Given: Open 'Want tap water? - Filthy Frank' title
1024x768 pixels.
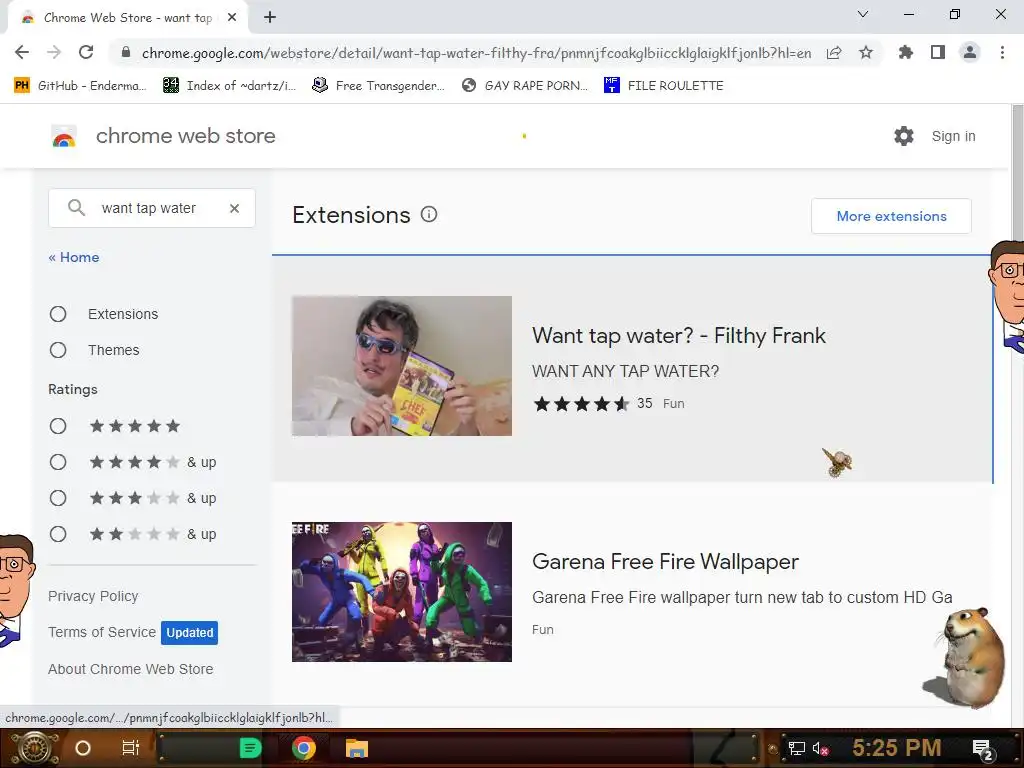Looking at the screenshot, I should coord(679,336).
